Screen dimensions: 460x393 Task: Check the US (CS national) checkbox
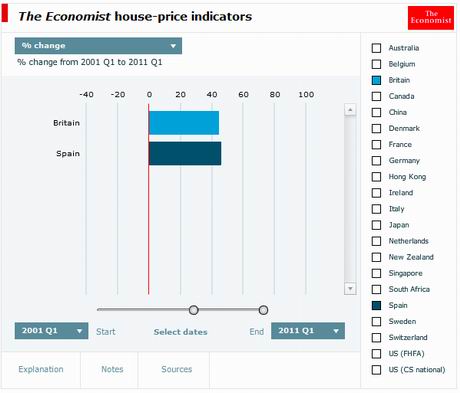point(376,370)
